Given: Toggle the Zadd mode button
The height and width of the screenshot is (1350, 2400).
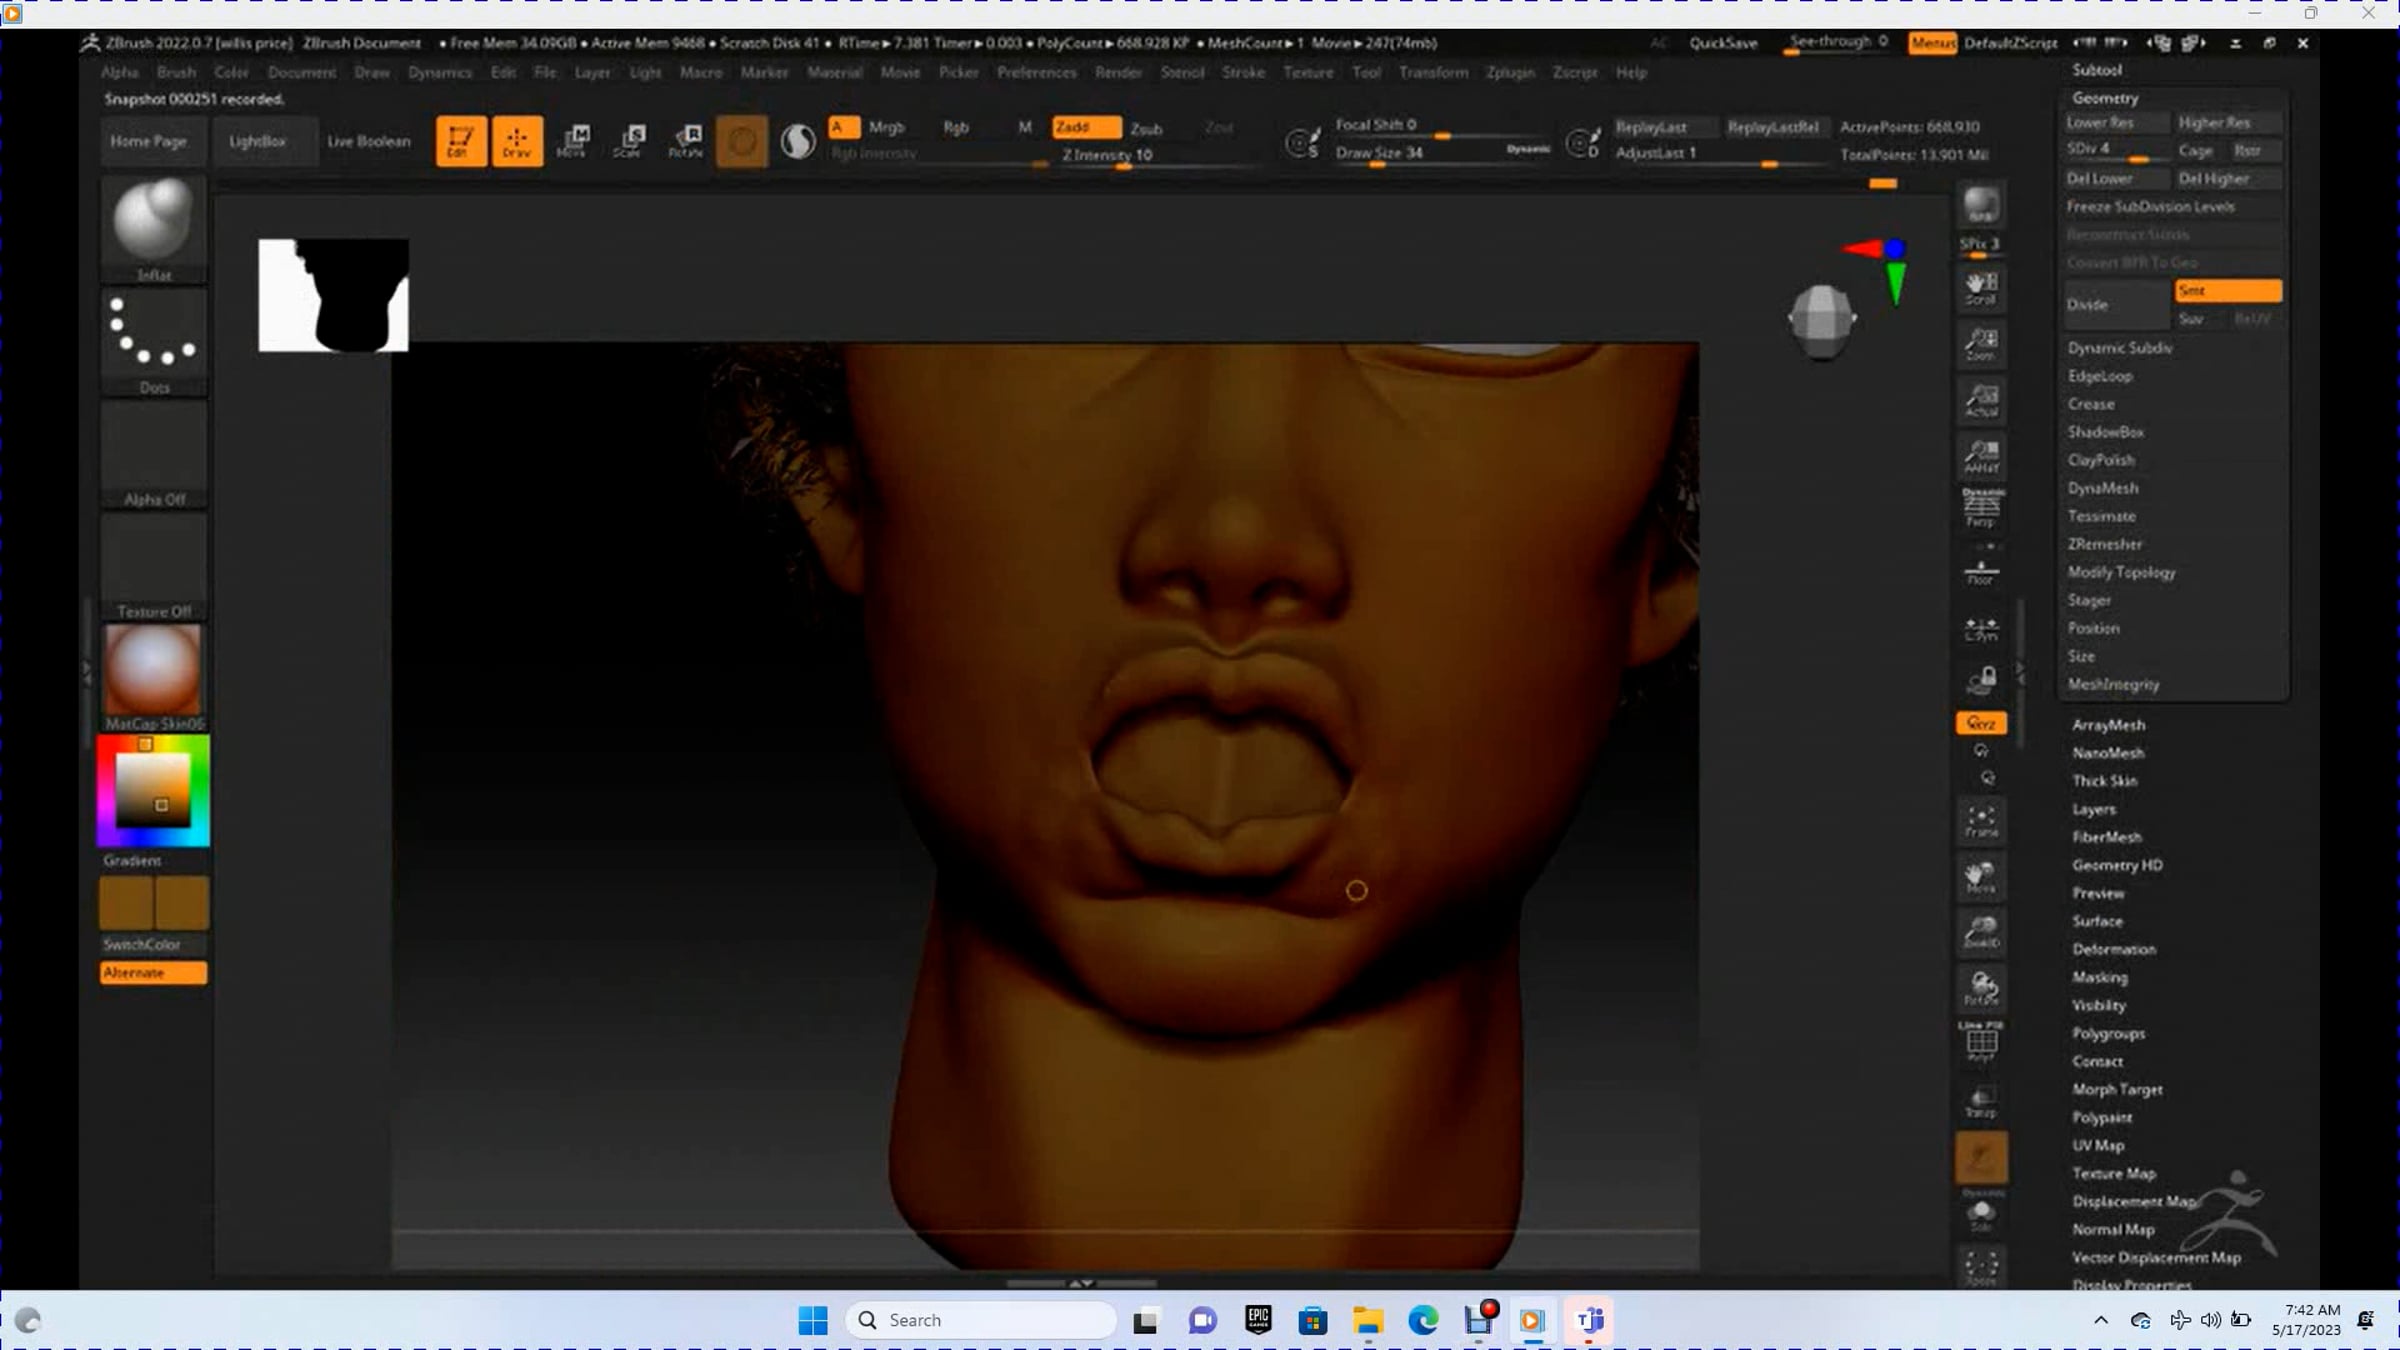Looking at the screenshot, I should 1085,127.
